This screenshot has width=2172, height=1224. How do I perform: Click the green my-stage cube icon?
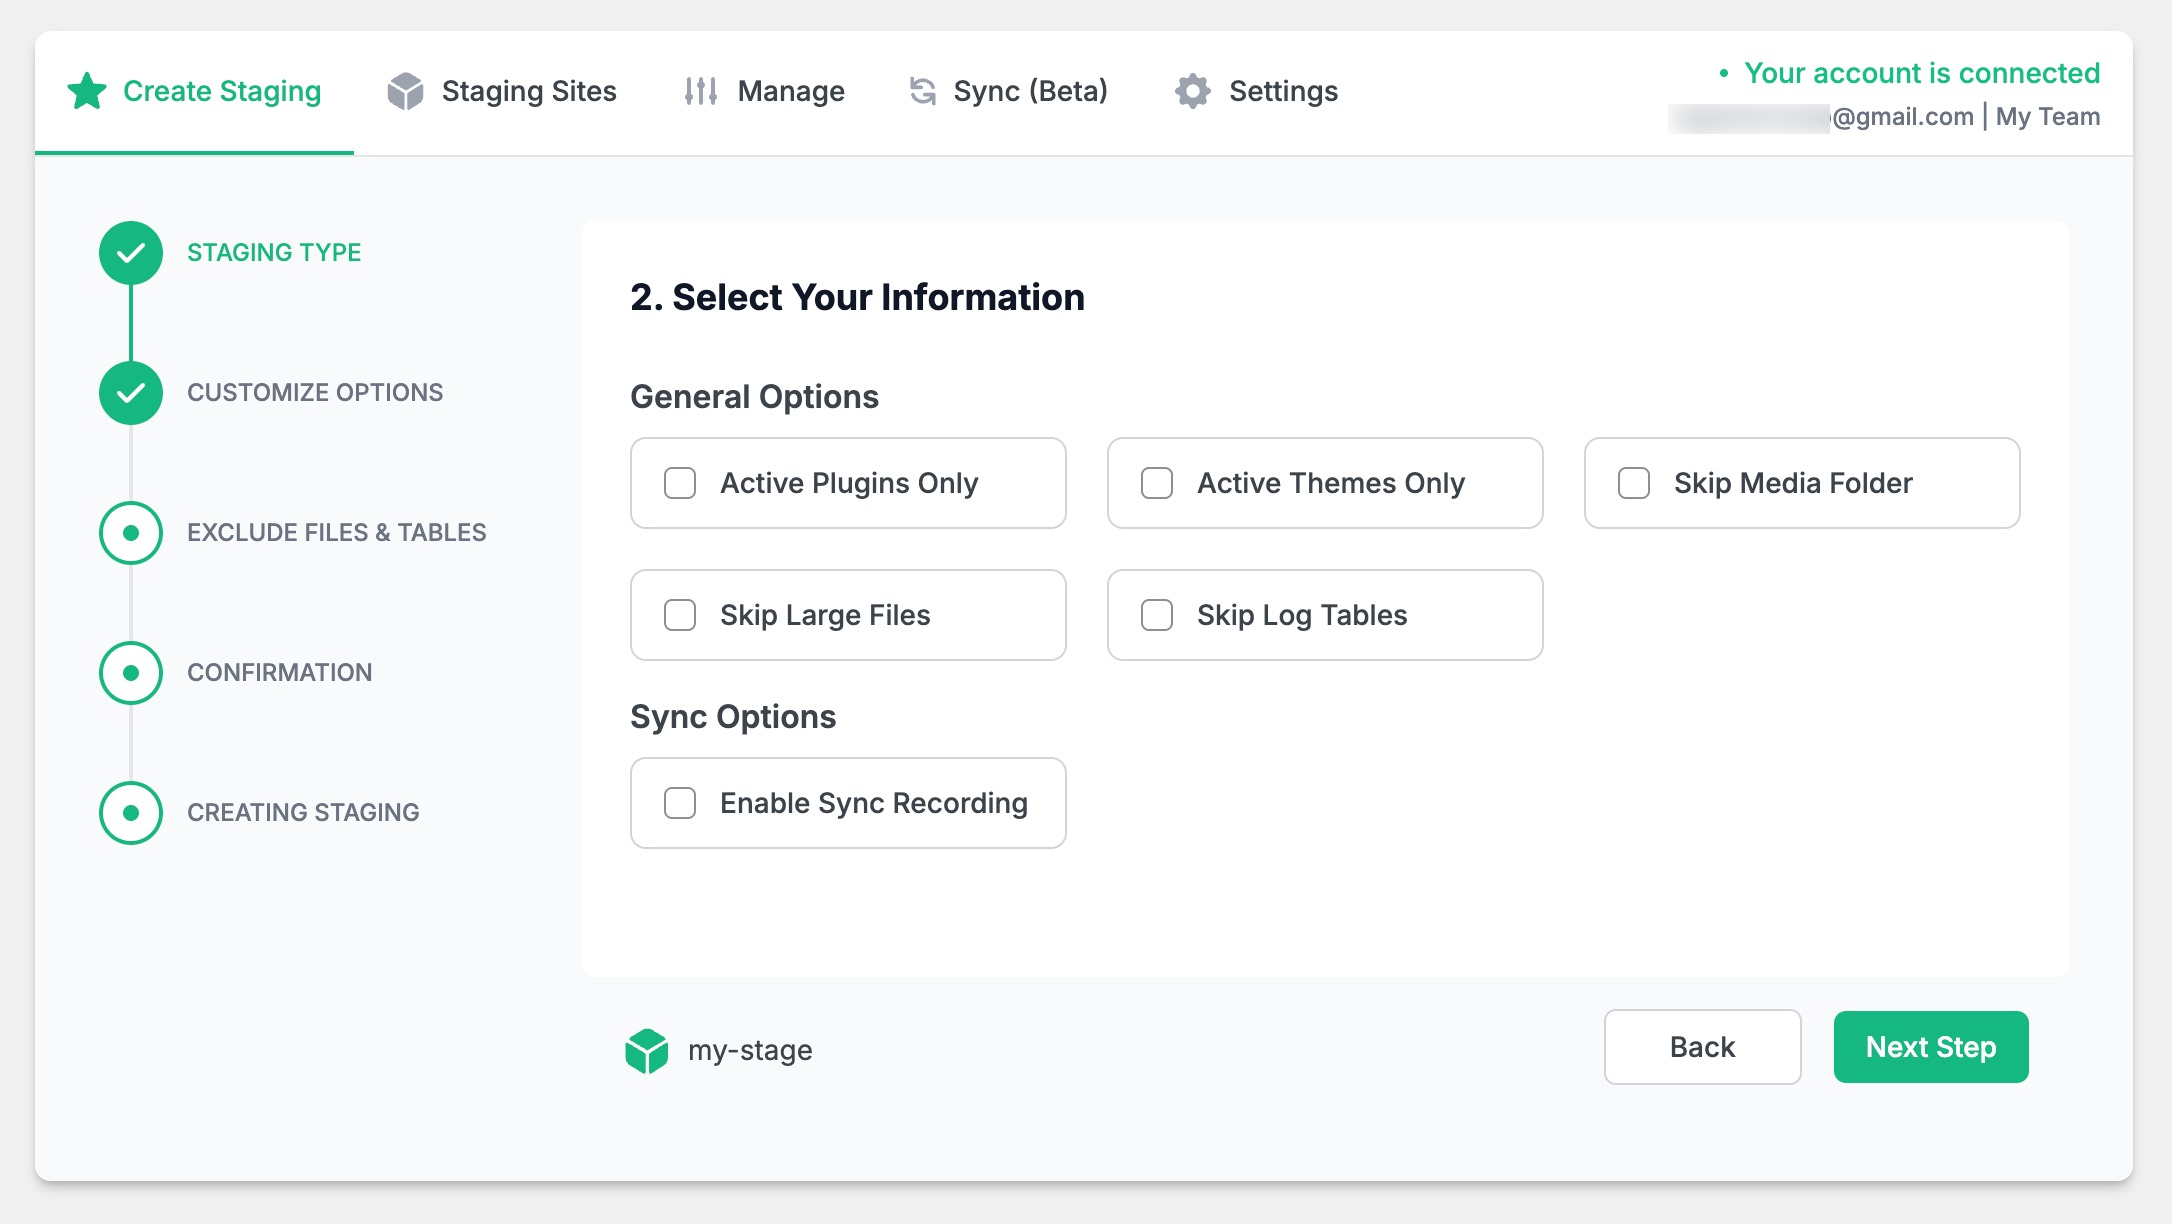647,1050
